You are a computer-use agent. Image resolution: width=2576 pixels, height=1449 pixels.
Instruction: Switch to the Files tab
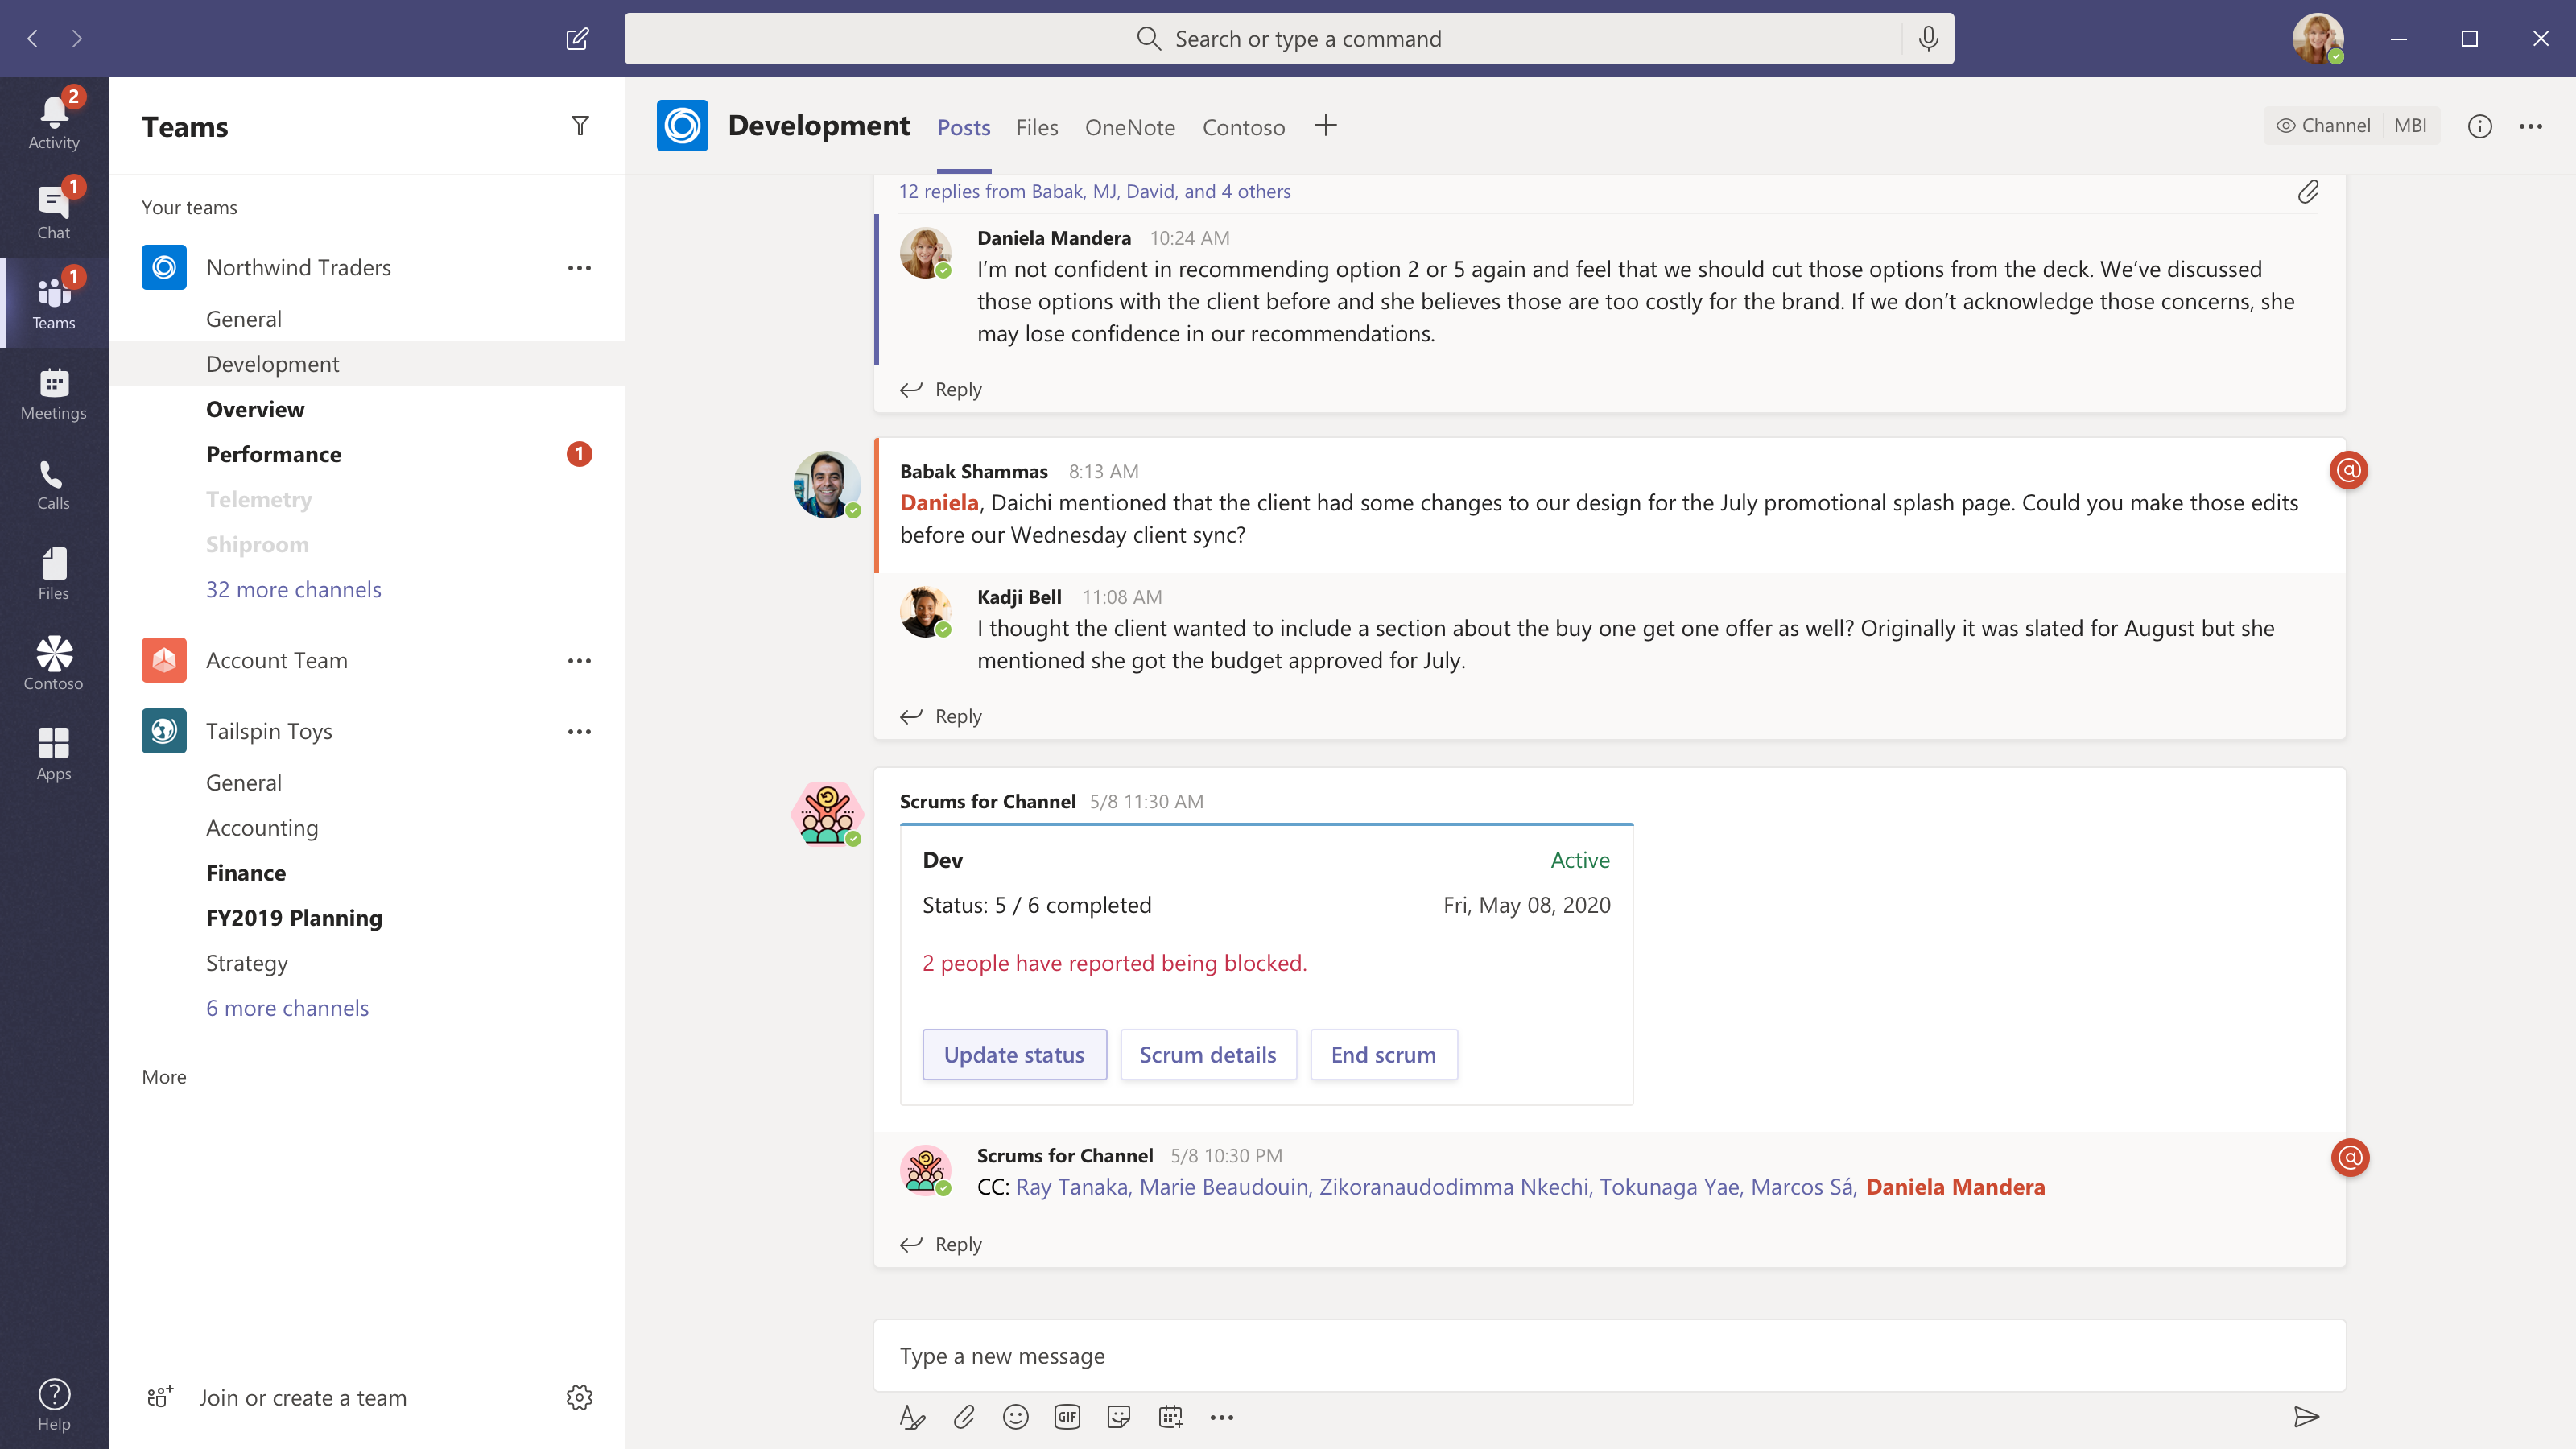point(1037,127)
